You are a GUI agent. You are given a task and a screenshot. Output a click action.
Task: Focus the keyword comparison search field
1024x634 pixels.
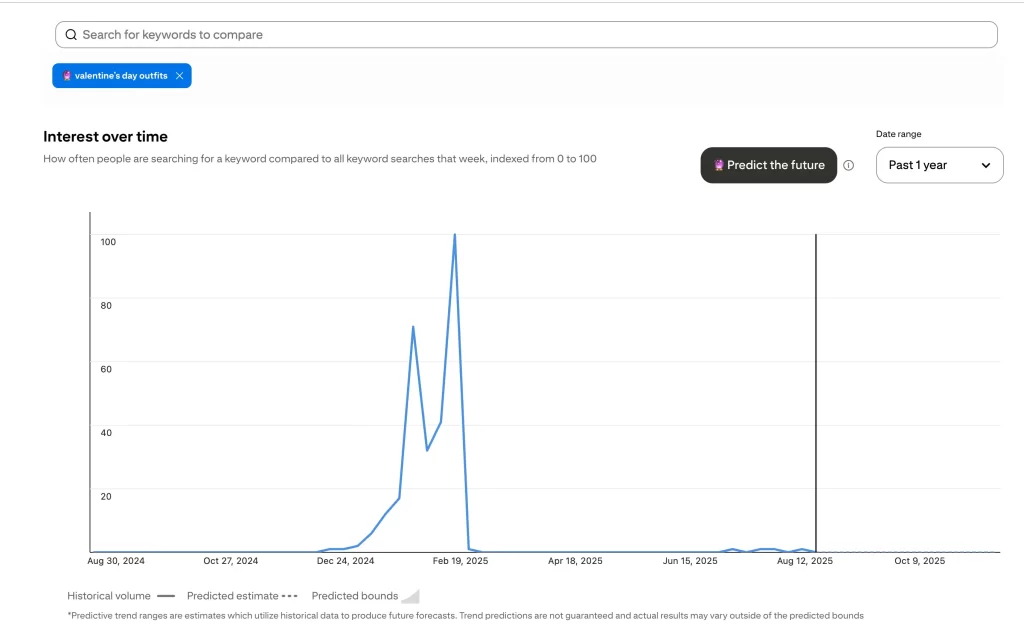click(526, 35)
